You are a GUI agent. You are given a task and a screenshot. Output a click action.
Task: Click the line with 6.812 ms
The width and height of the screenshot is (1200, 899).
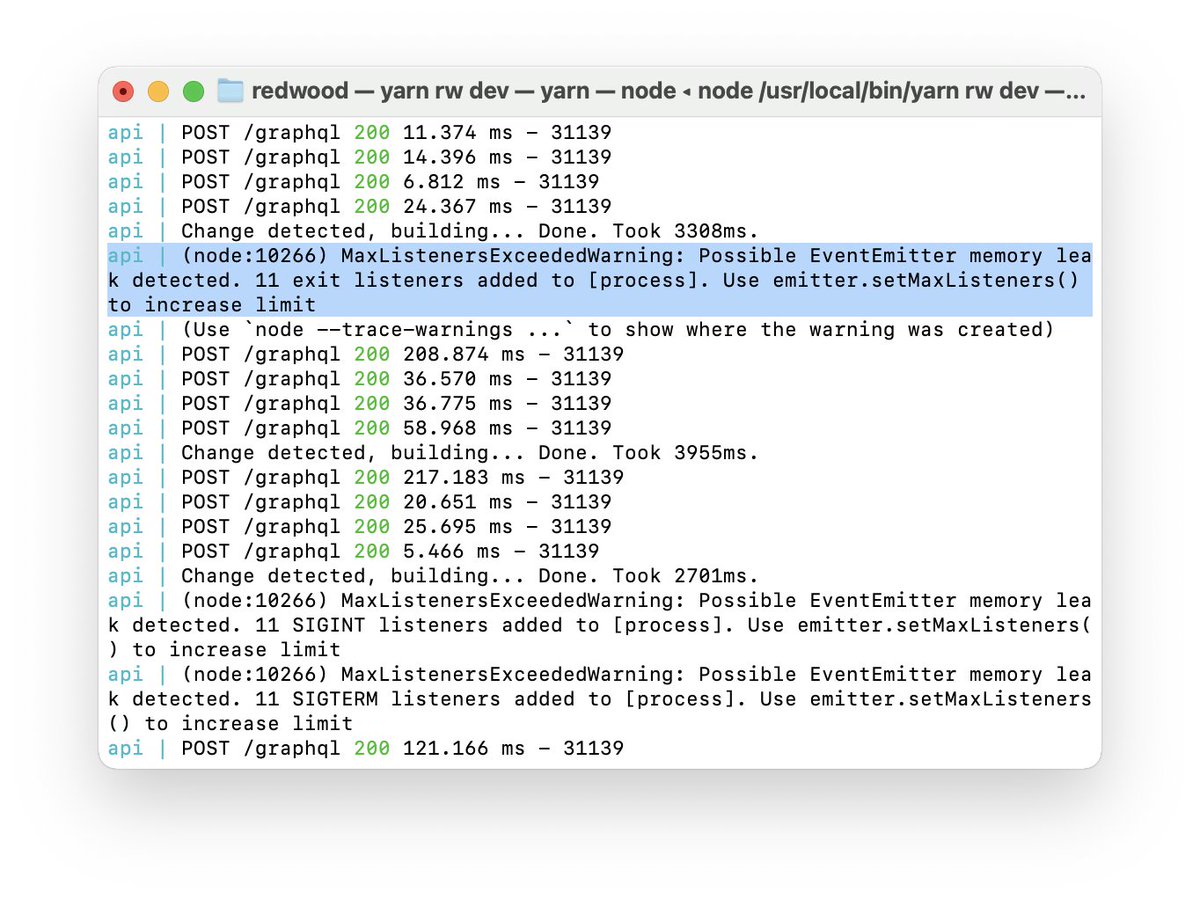click(354, 182)
